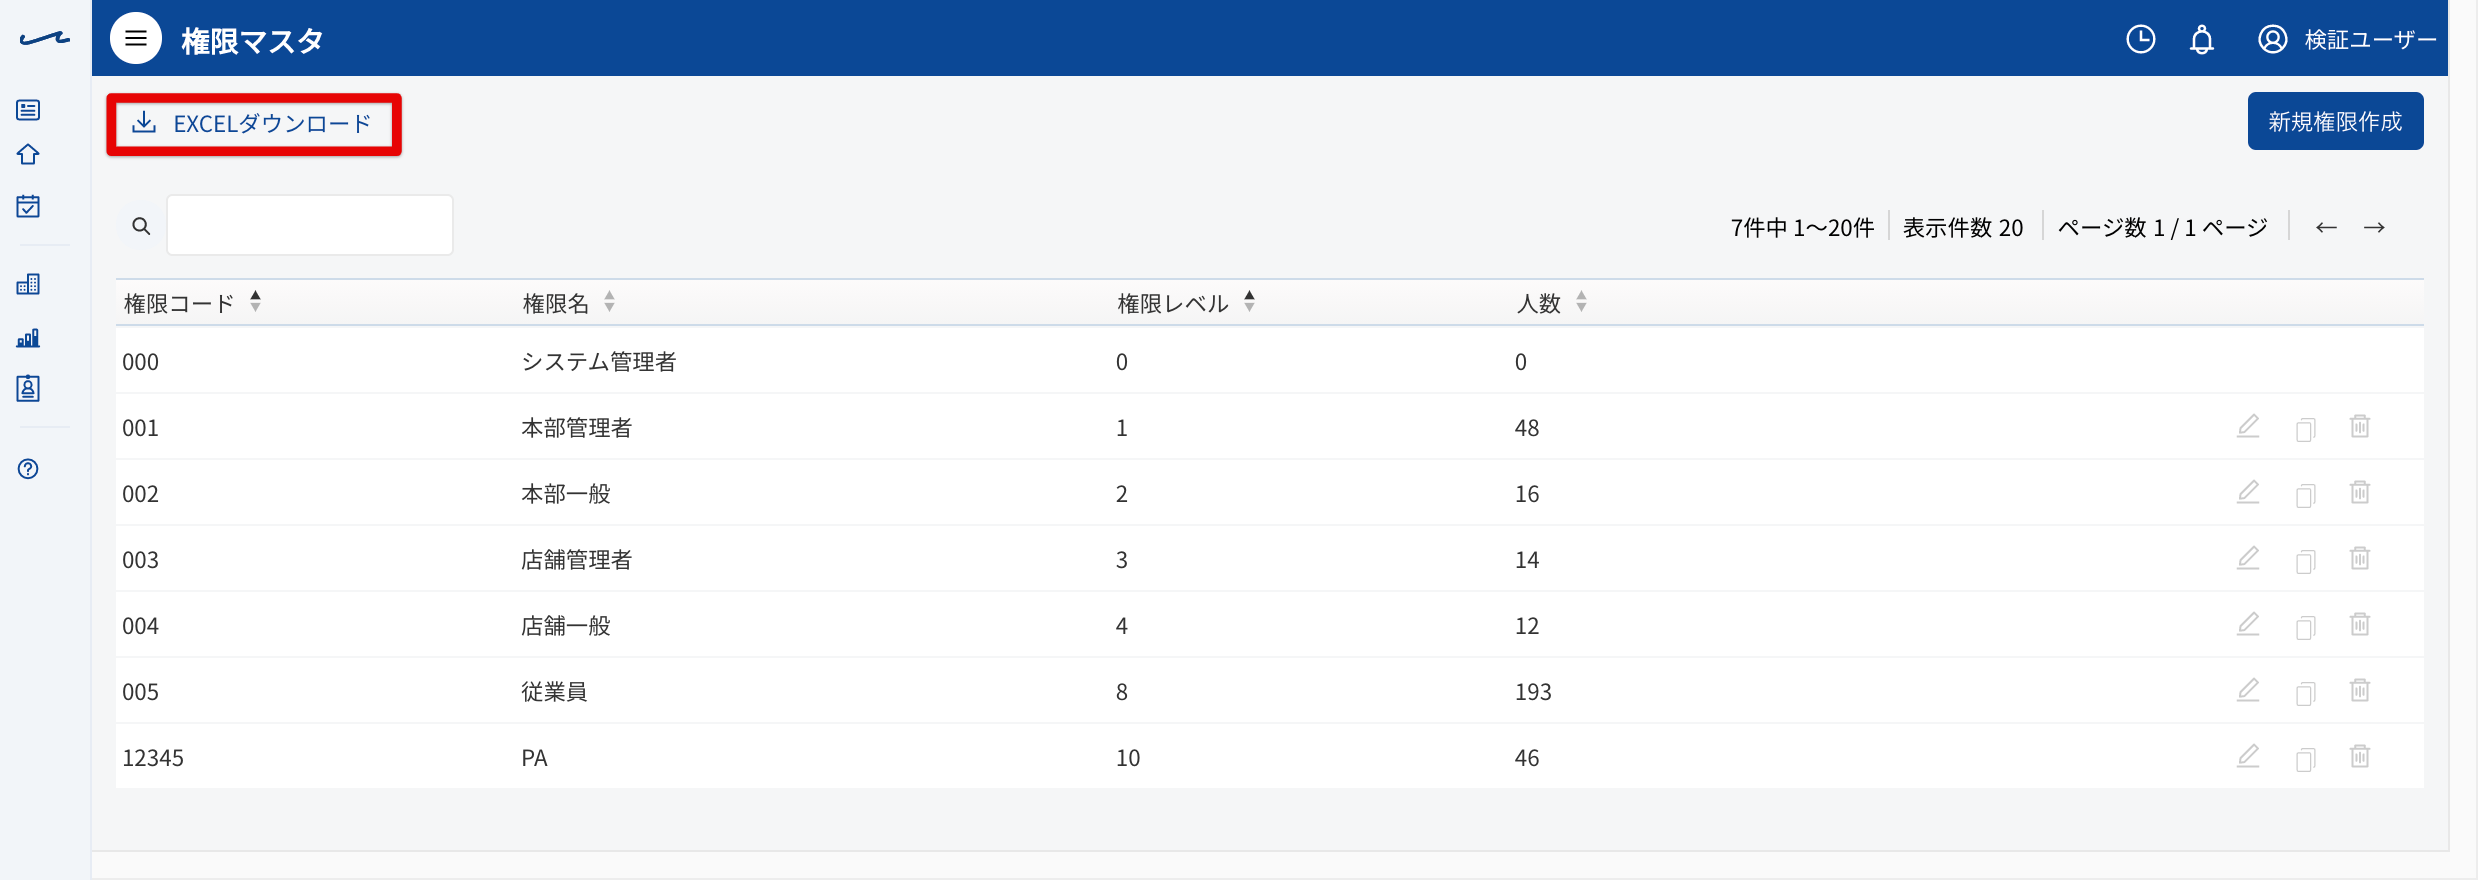Viewport: 2478px width, 880px height.
Task: Open the hamburger menu button
Action: (136, 38)
